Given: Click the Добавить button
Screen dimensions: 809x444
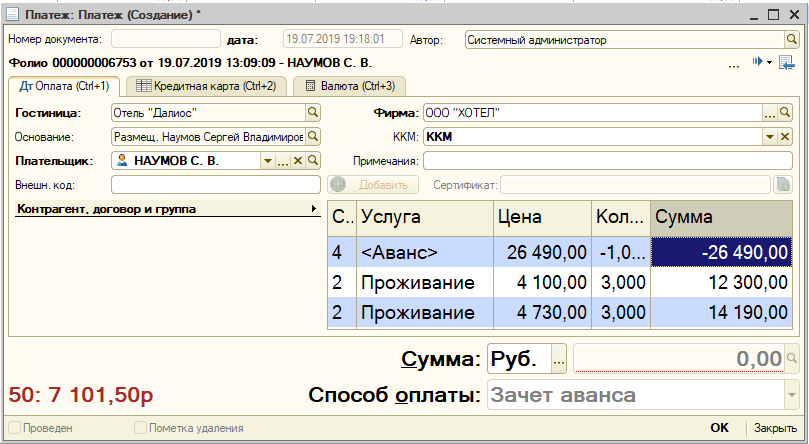Looking at the screenshot, I should click(373, 185).
